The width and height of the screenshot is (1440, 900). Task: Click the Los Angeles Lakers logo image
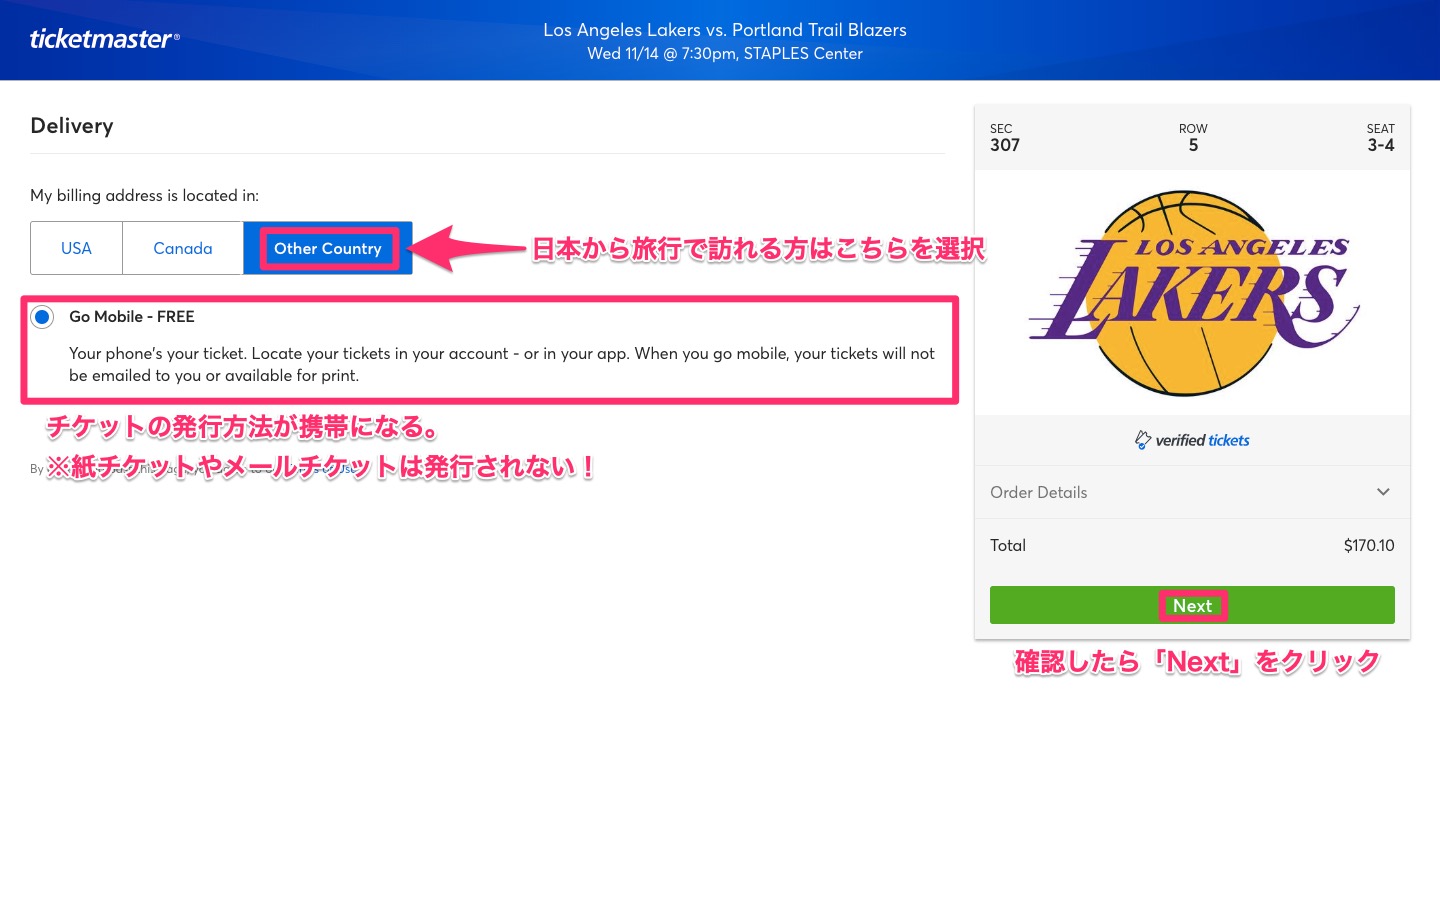(1193, 293)
